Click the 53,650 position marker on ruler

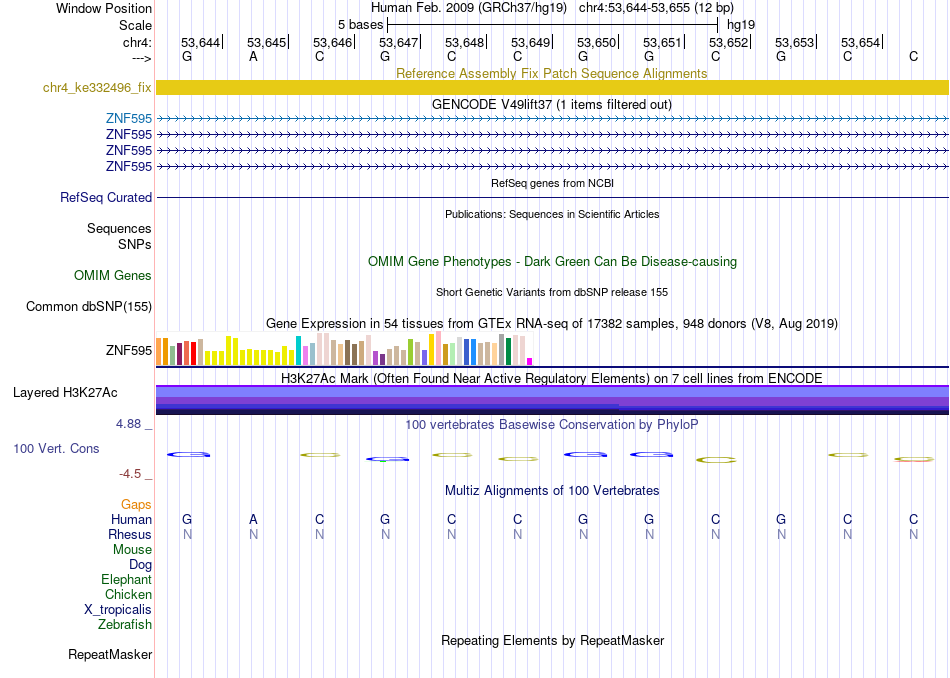coord(596,42)
